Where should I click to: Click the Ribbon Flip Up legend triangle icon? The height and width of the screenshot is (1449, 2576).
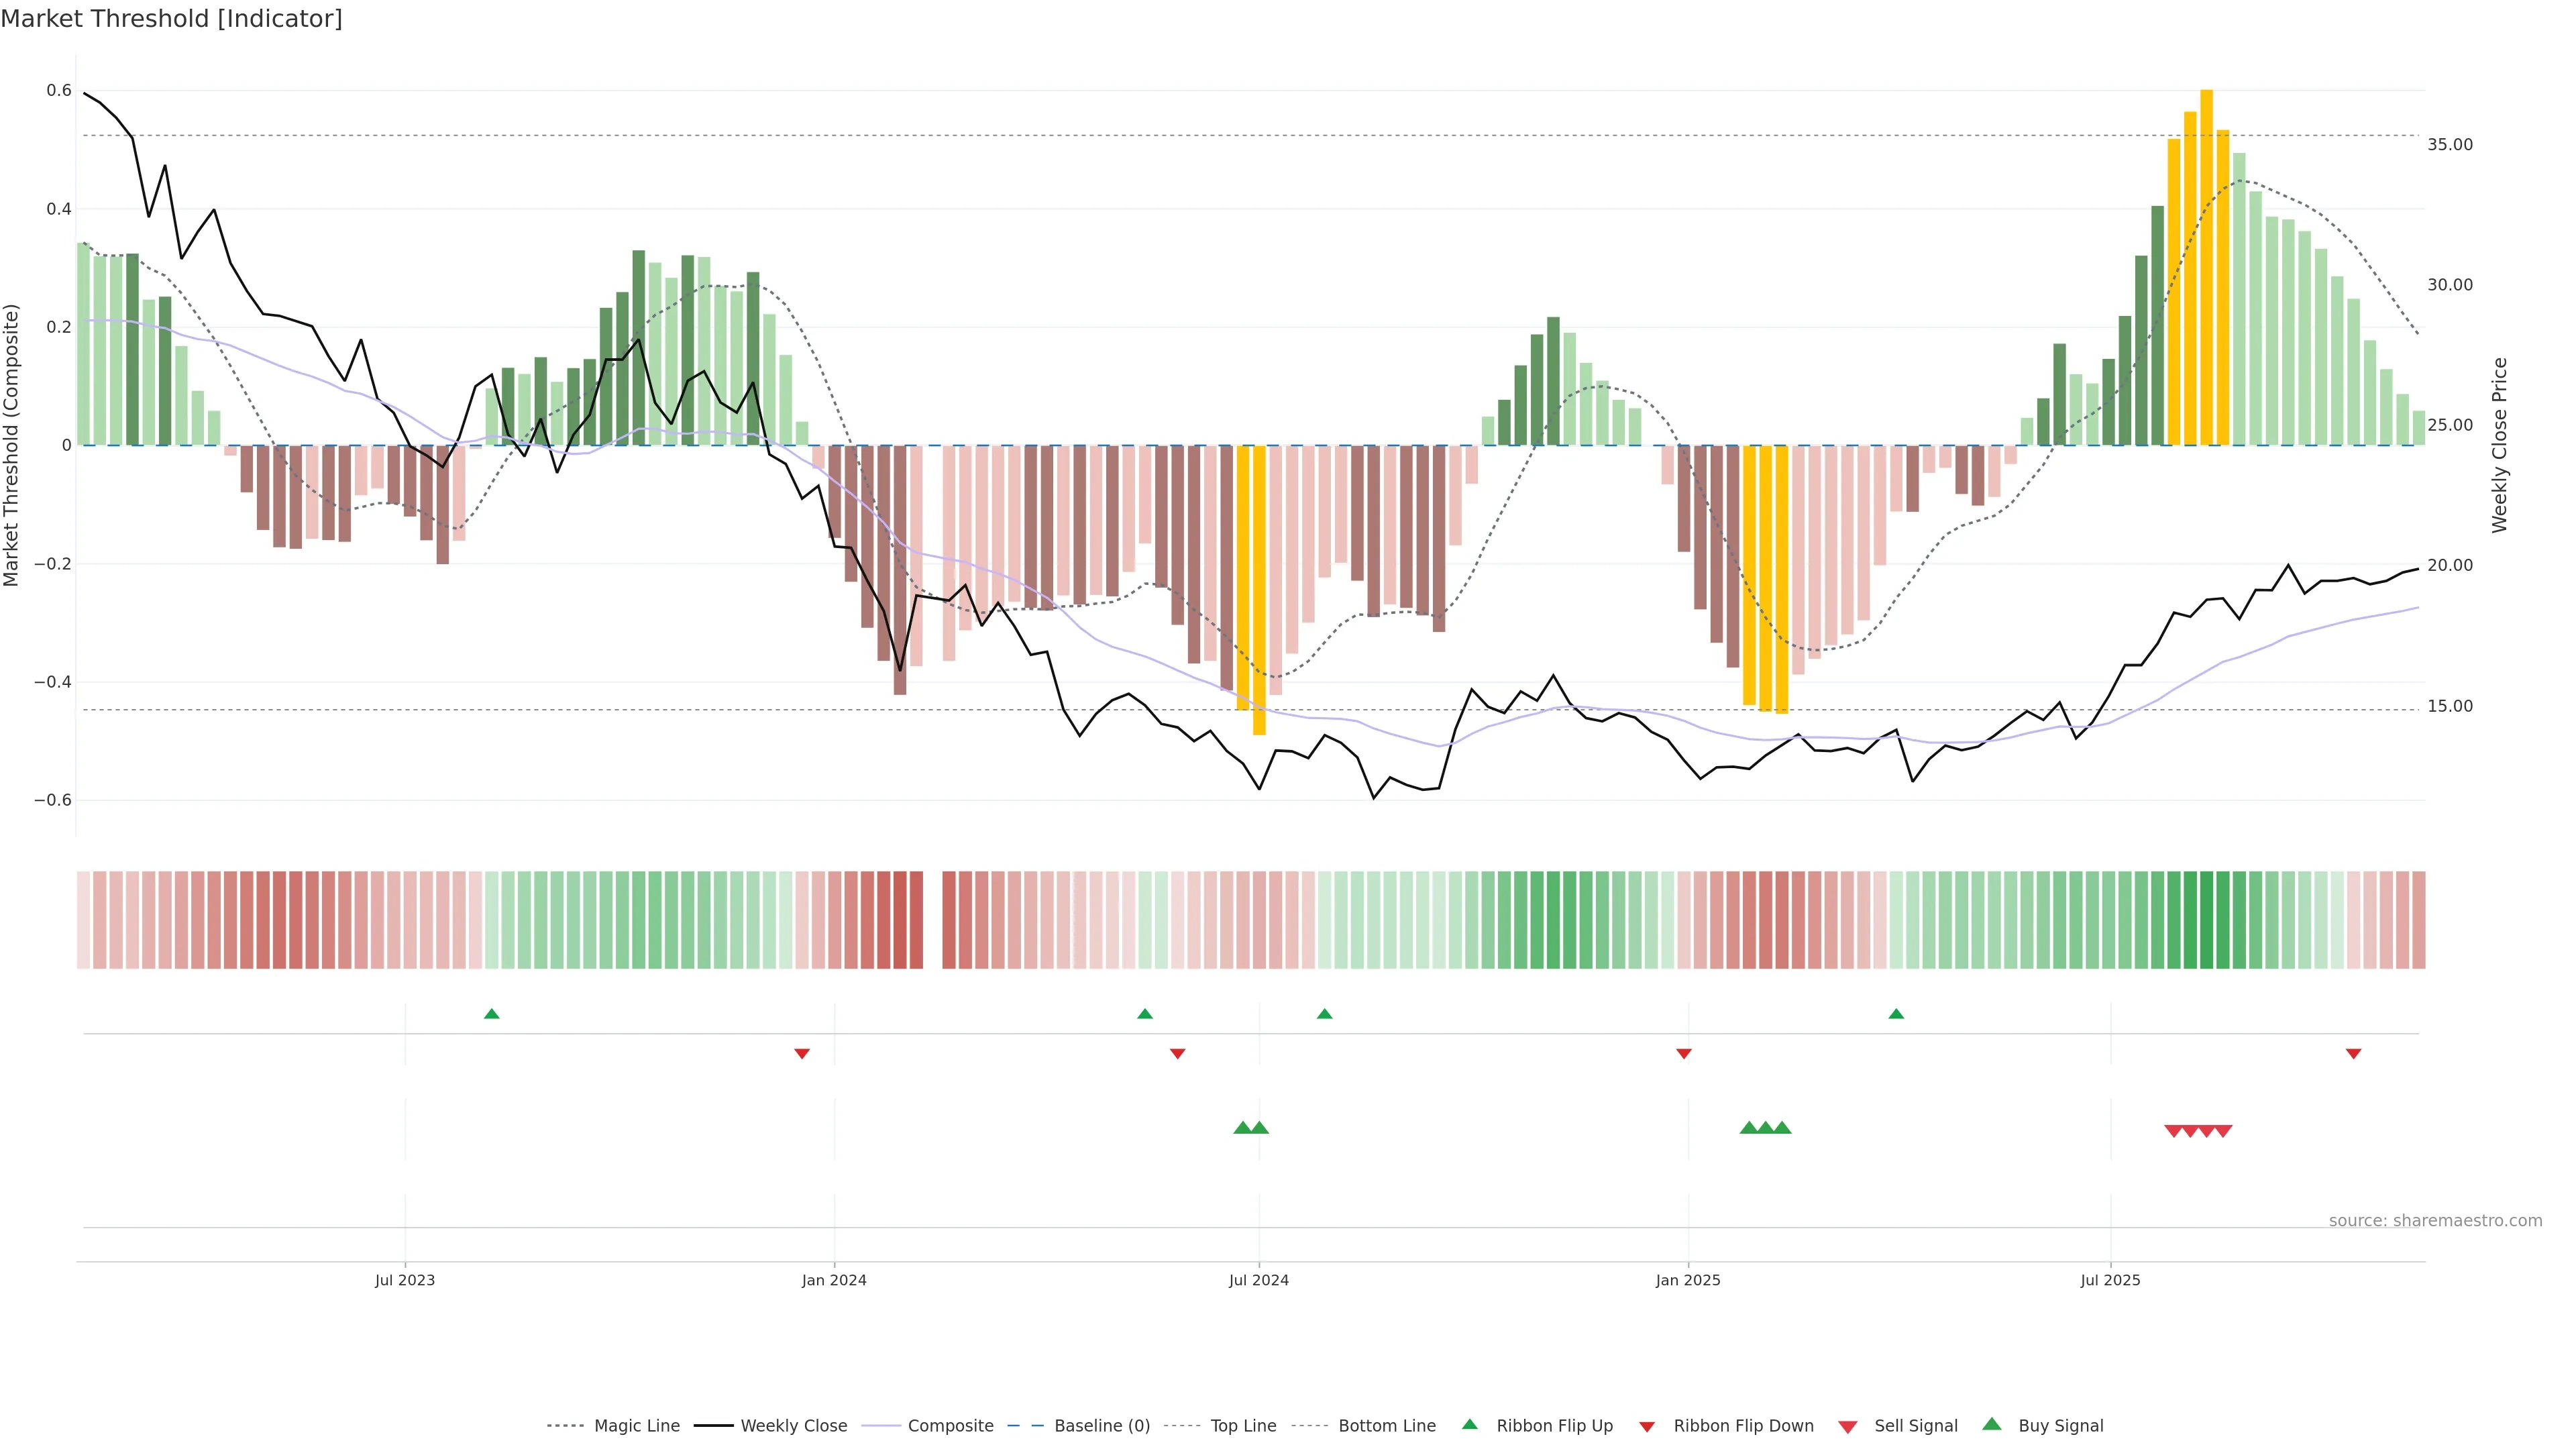(1469, 1424)
